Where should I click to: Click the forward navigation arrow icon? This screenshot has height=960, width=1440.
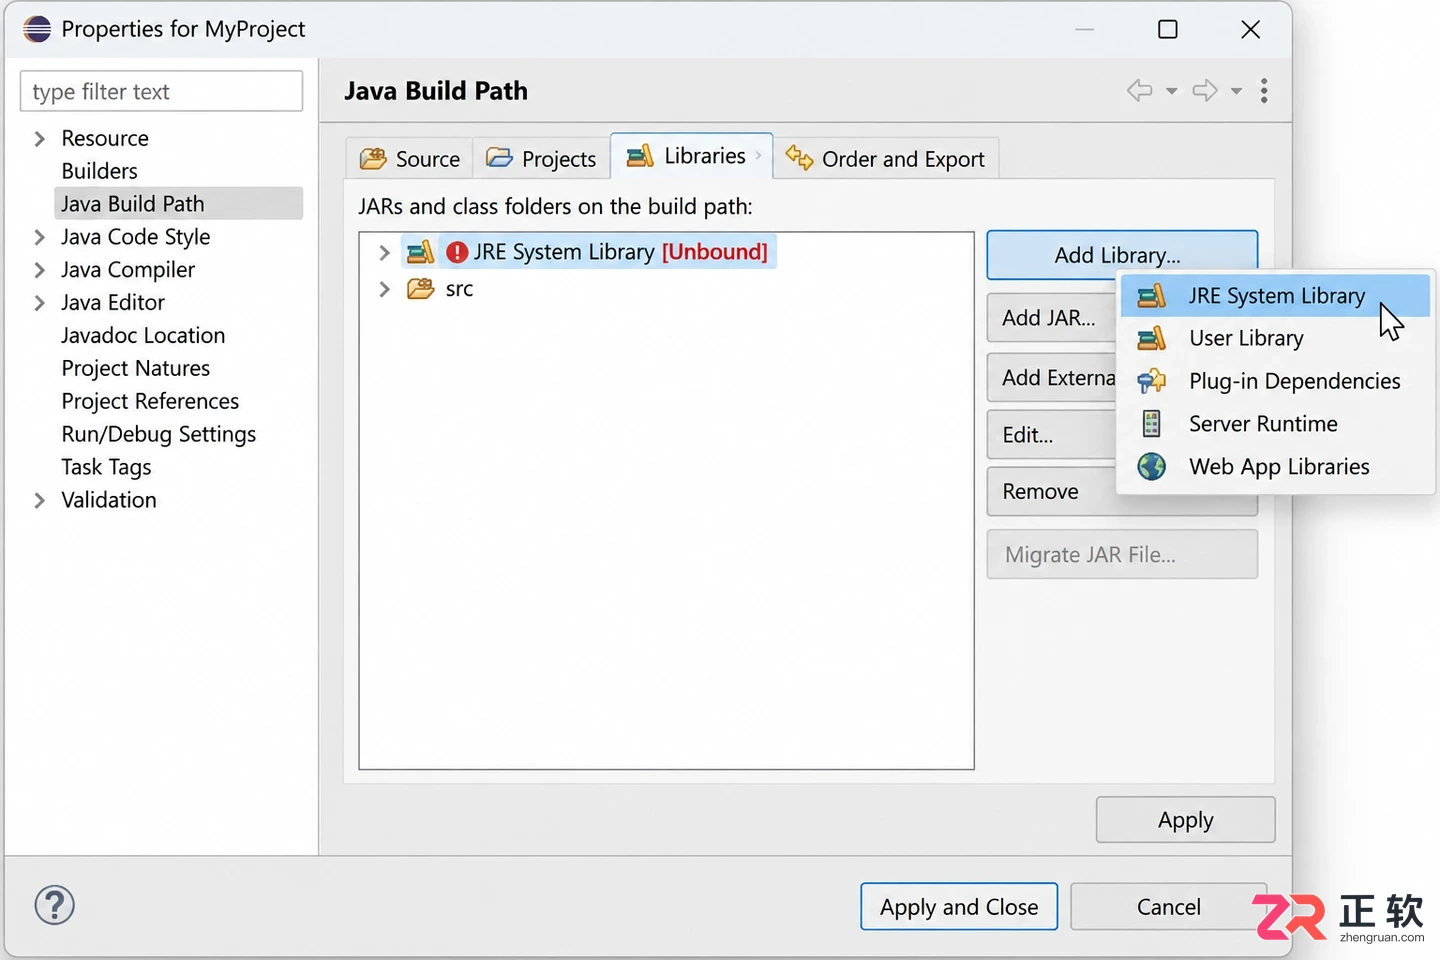1205,91
